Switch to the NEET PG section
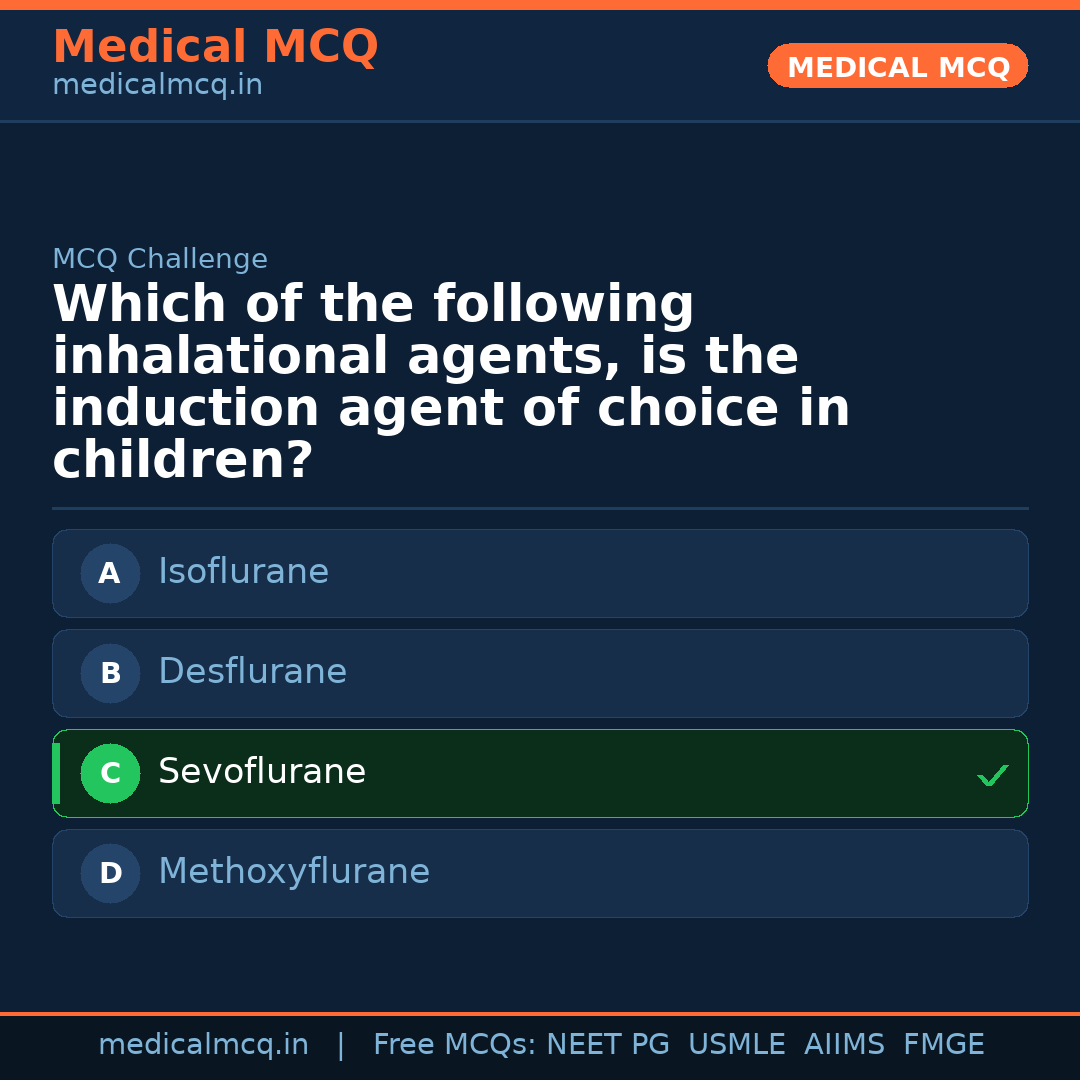This screenshot has height=1080, width=1080. pyautogui.click(x=608, y=1043)
